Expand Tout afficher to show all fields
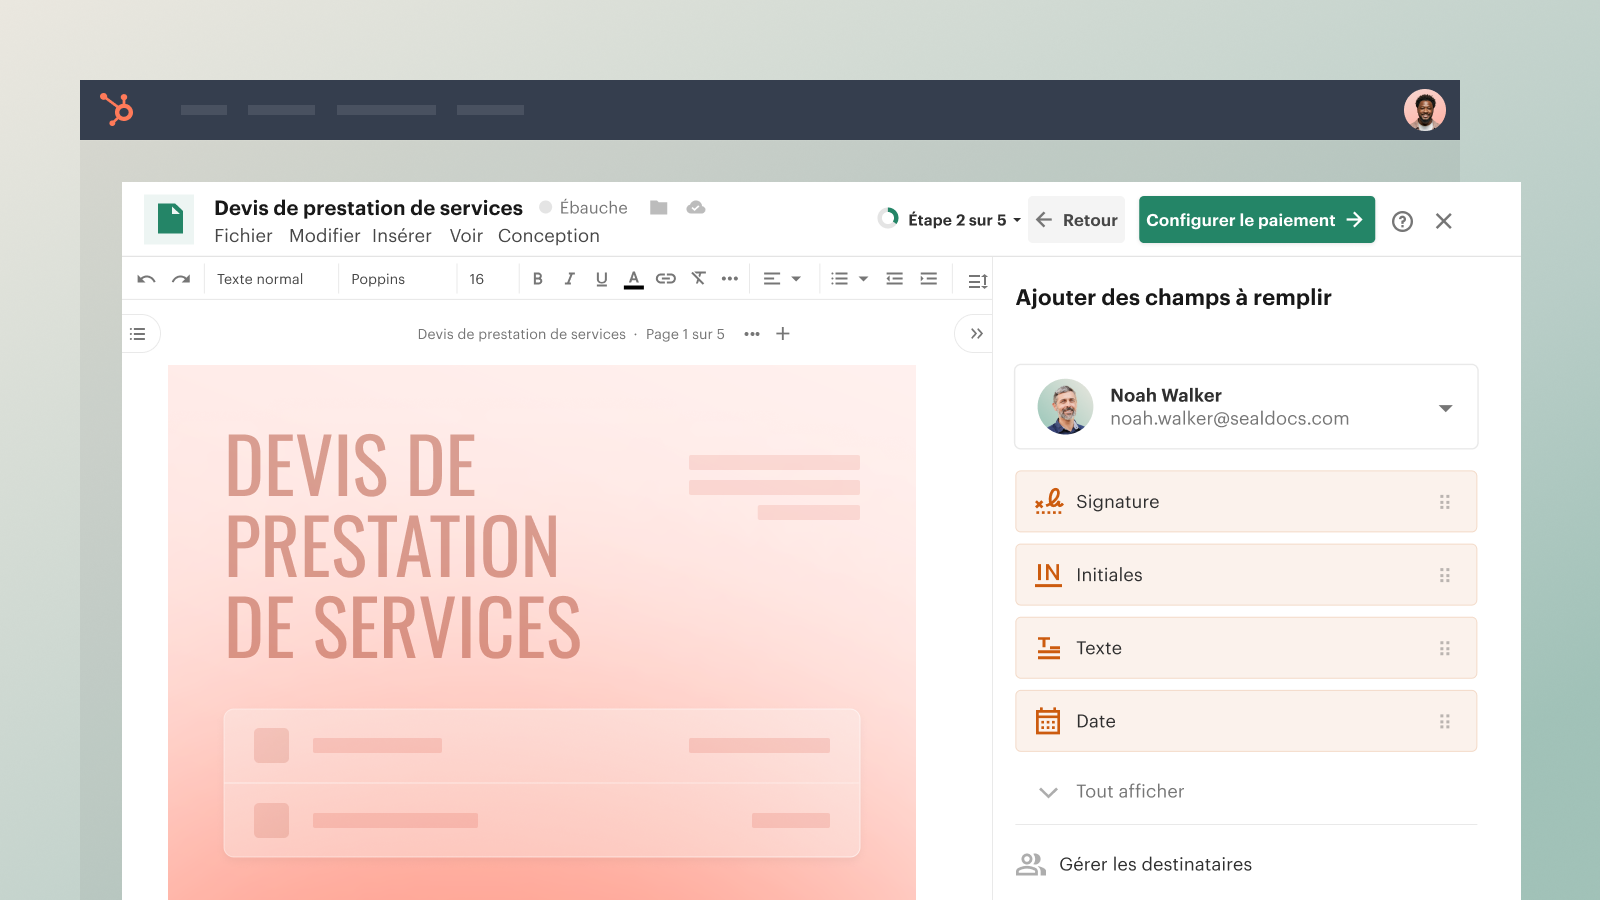 coord(1129,792)
